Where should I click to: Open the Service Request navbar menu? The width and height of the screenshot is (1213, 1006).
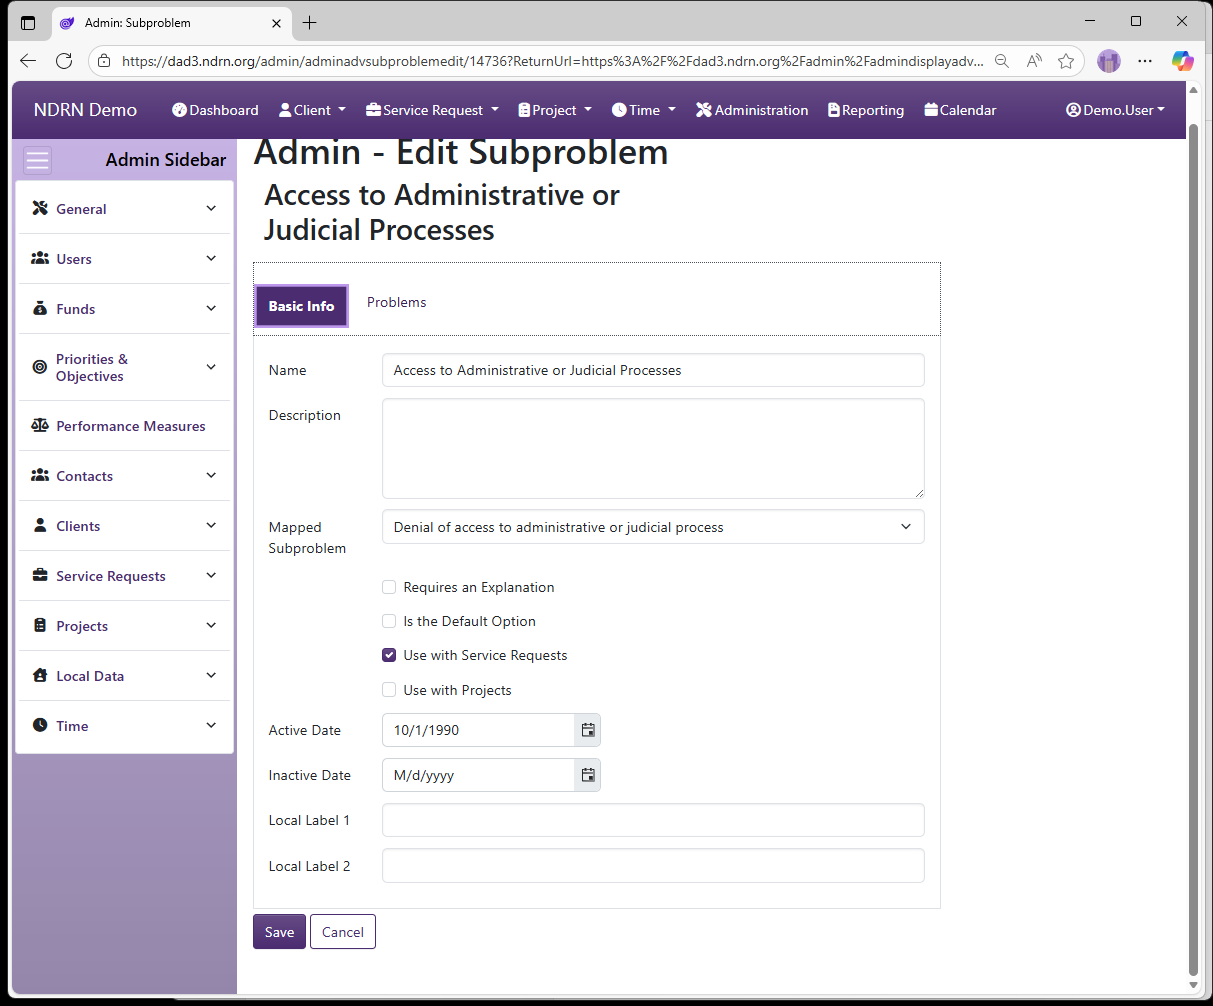pos(432,110)
